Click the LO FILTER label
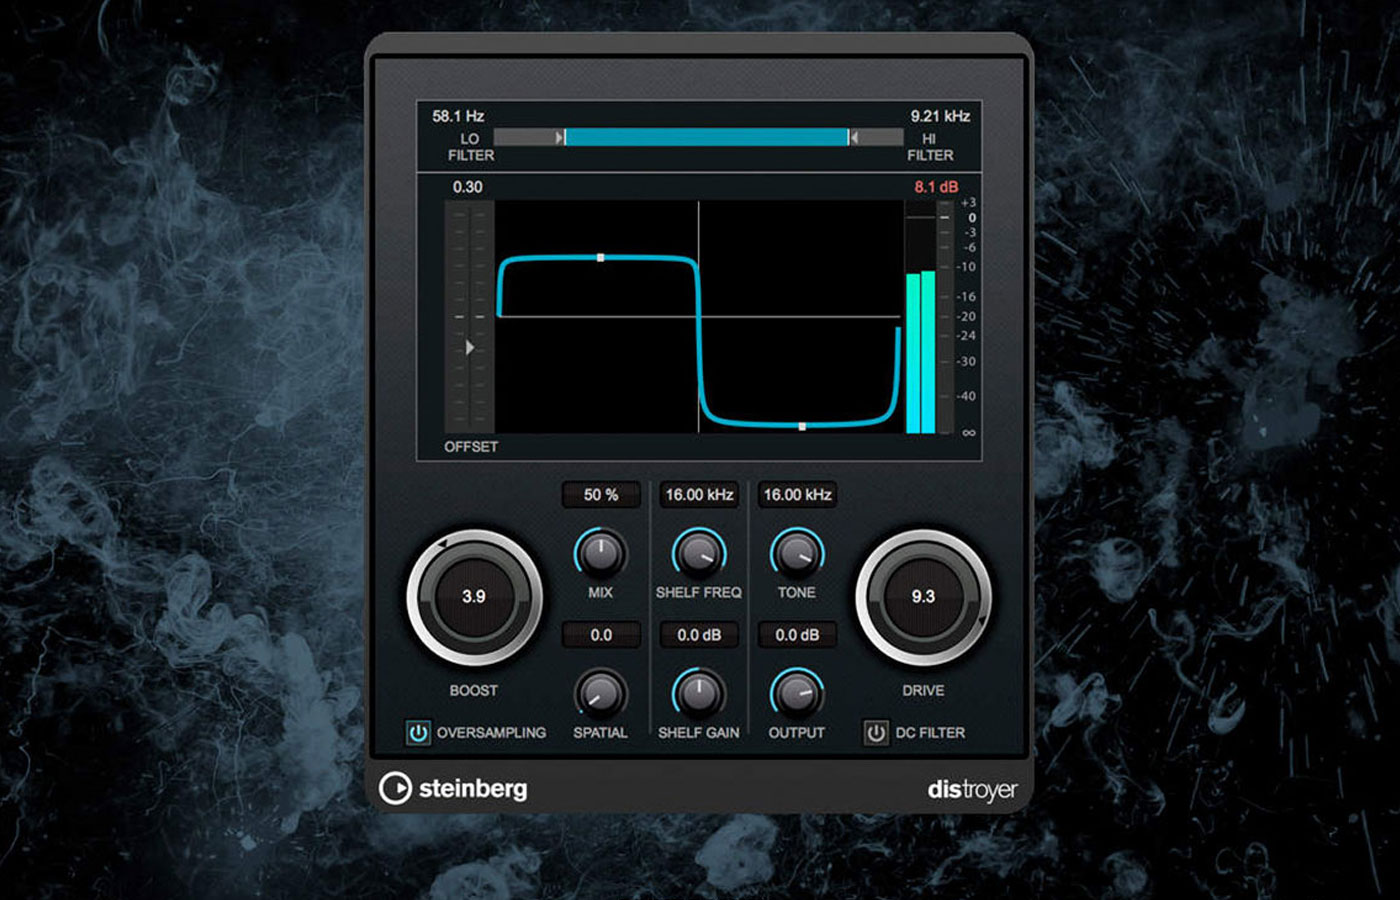Viewport: 1400px width, 900px height. pos(471,147)
